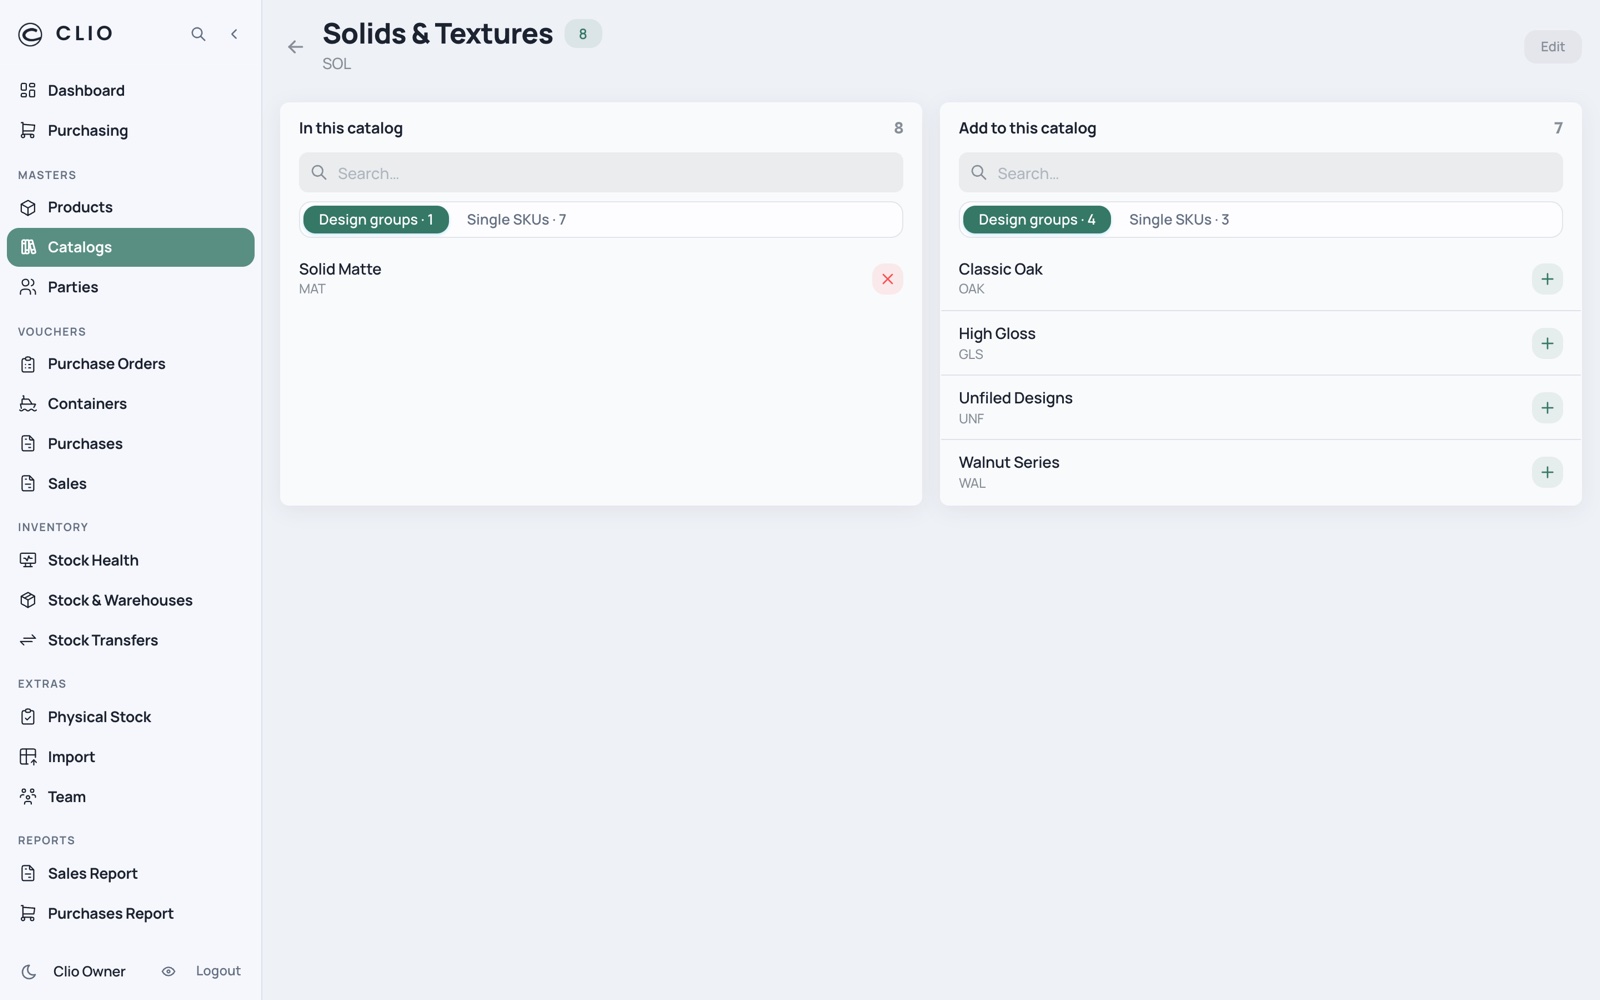
Task: Open Stock & Warehouses
Action: (x=131, y=600)
